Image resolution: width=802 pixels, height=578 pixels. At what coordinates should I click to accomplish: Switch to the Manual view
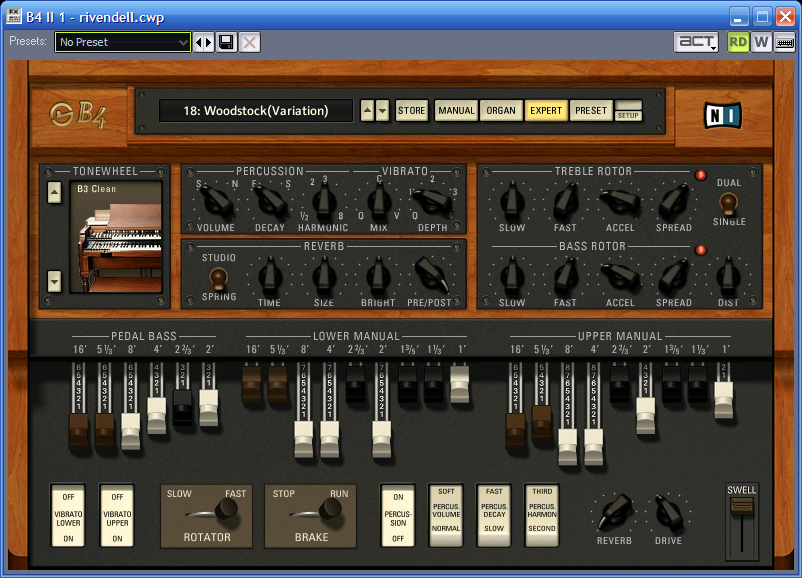(456, 110)
